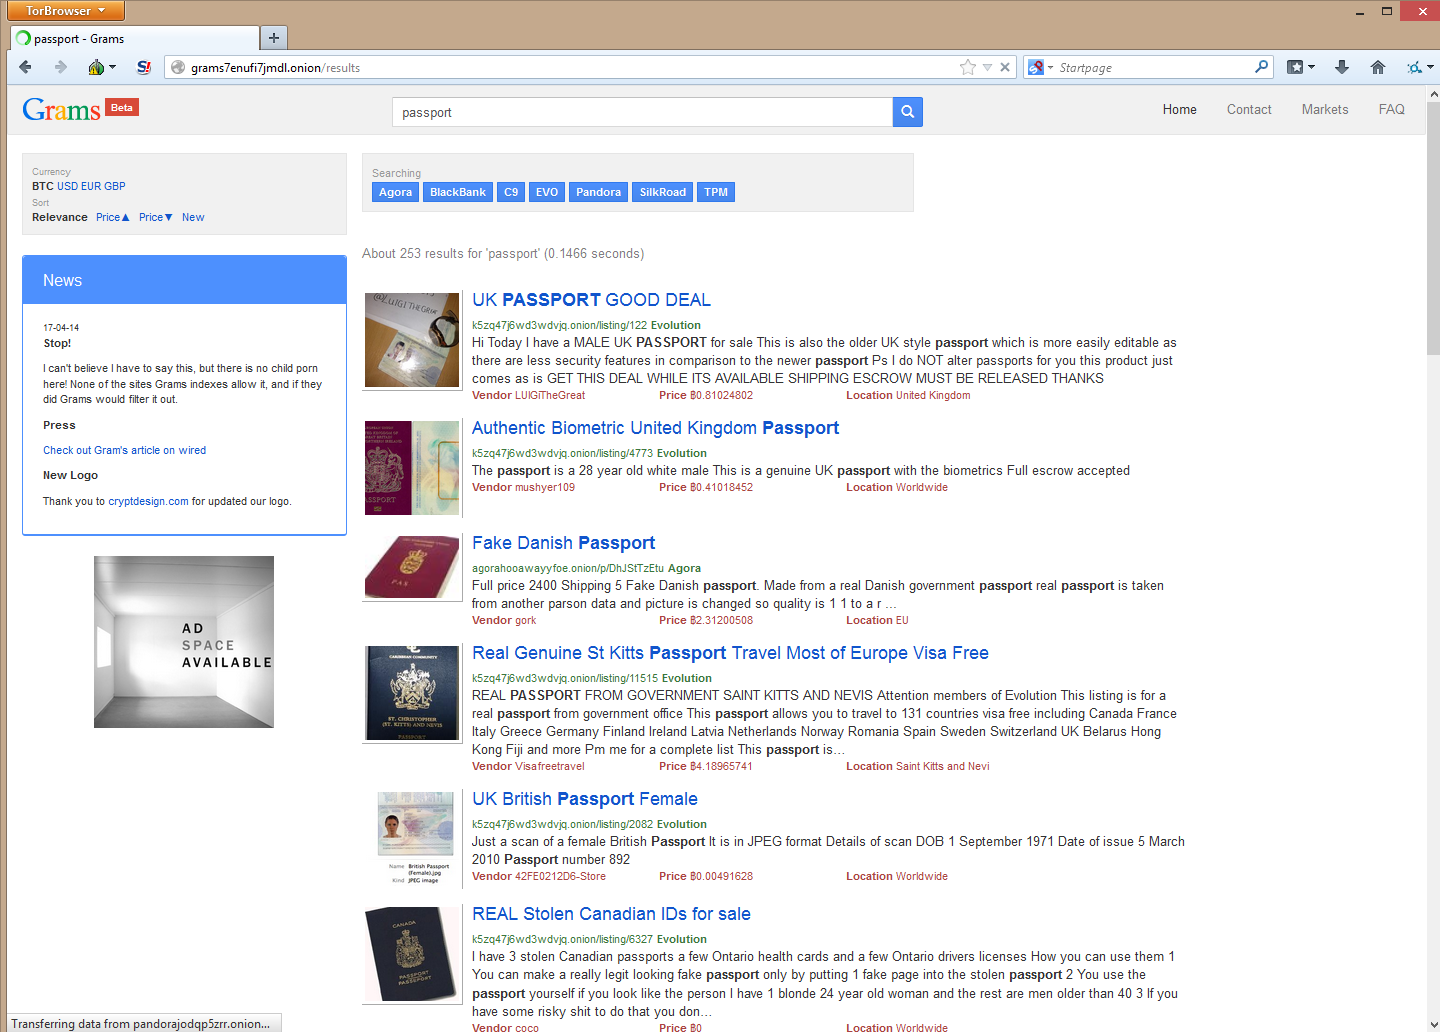Open 'Real Genuine St Kitts Passport' listing
This screenshot has height=1032, width=1440.
[730, 653]
